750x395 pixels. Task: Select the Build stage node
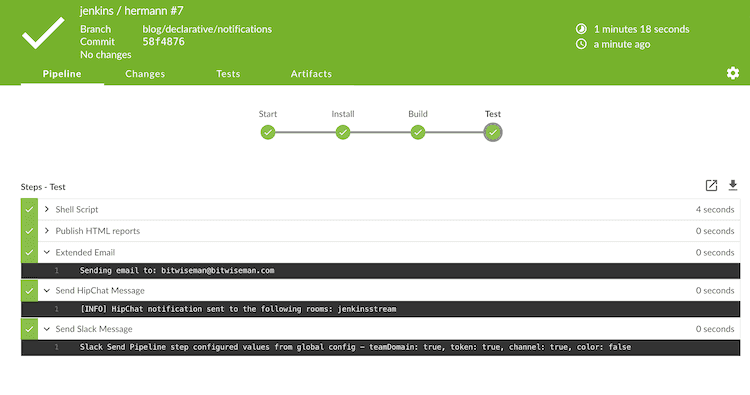click(418, 132)
